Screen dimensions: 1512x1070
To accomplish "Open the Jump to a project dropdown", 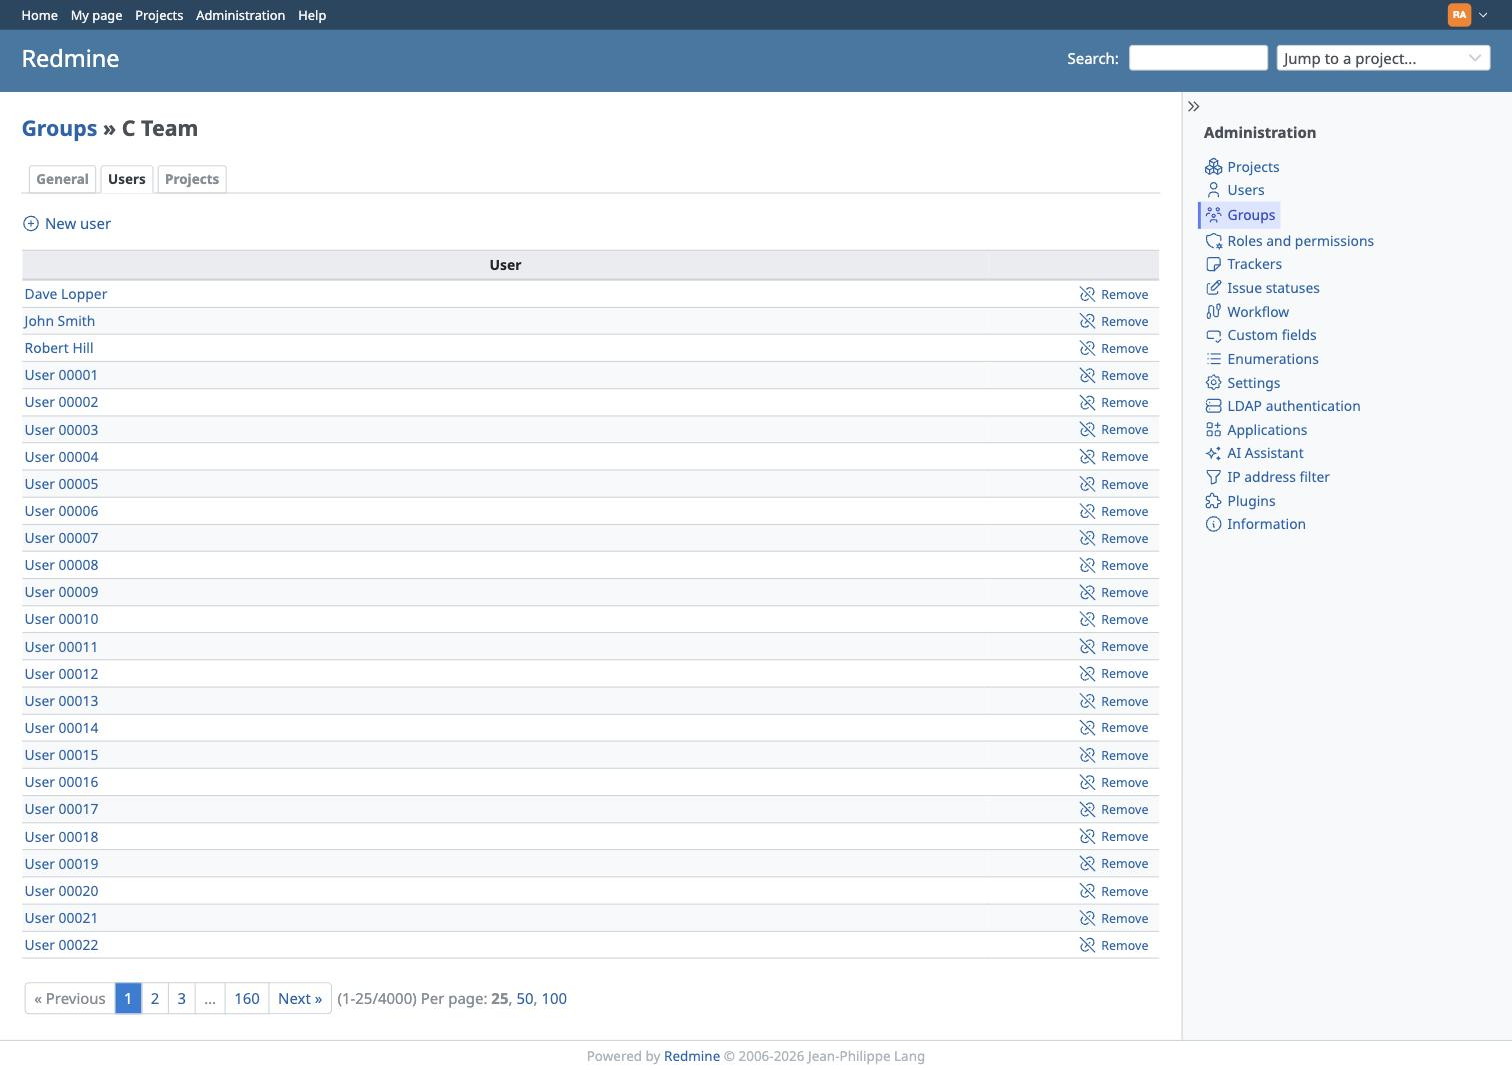I will coord(1383,58).
